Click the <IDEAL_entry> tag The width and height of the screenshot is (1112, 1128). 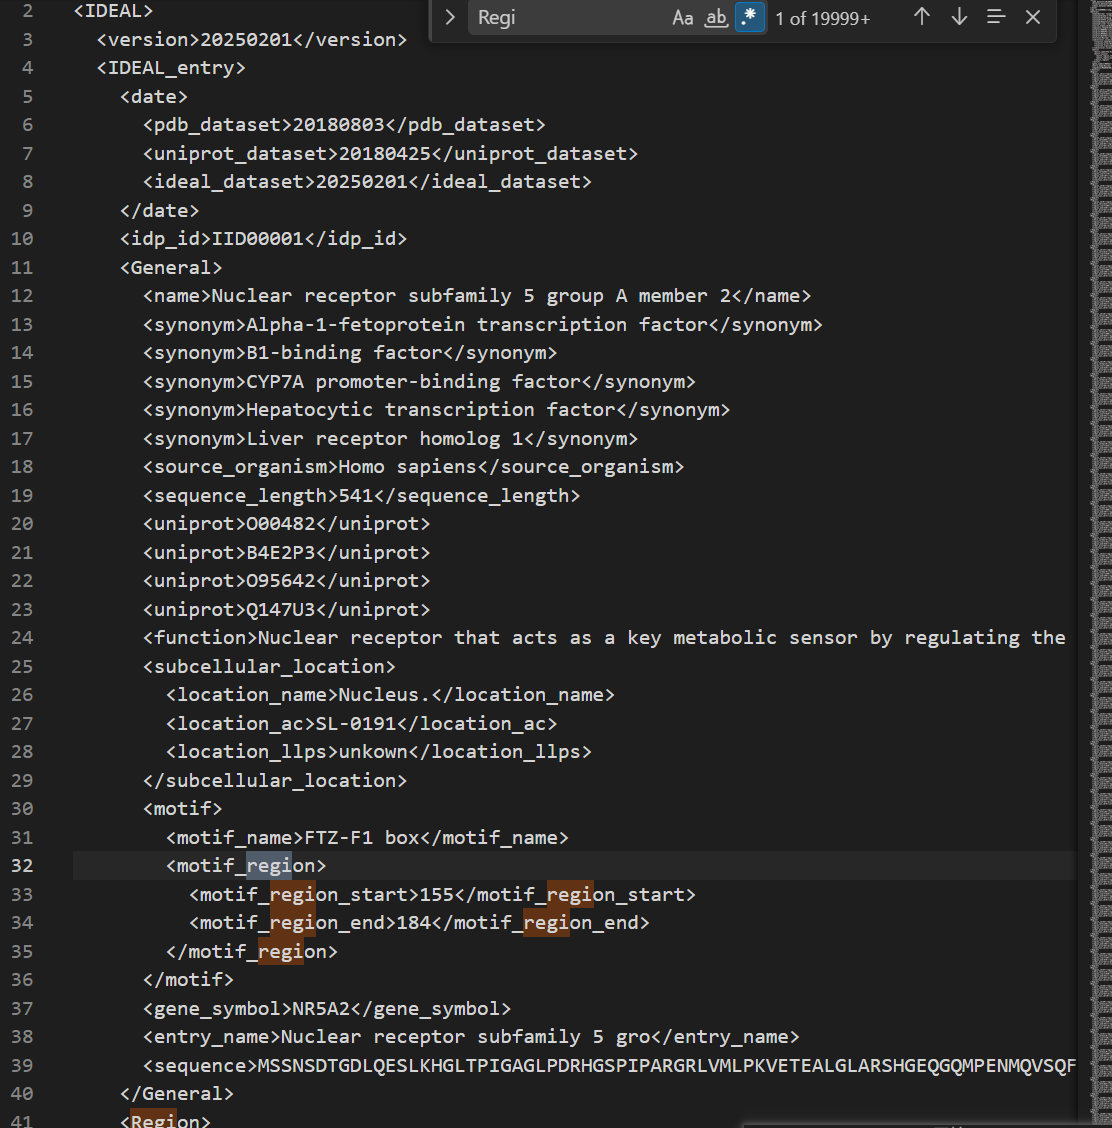tap(171, 68)
